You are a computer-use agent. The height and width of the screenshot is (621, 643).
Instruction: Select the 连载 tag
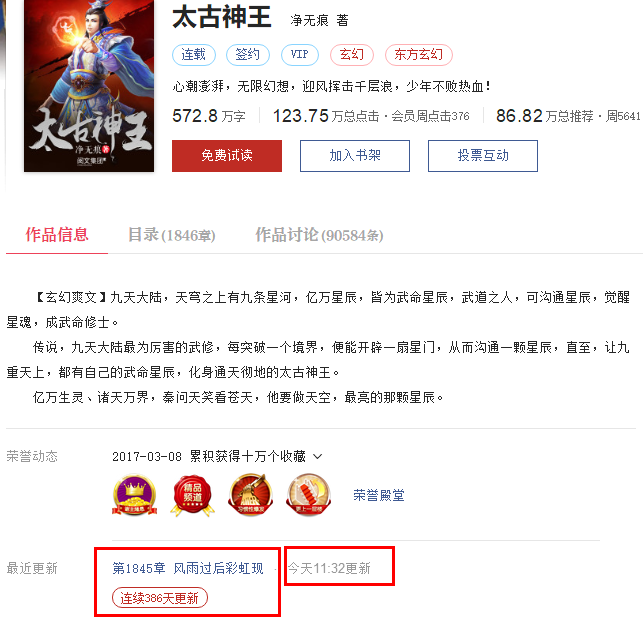(194, 55)
